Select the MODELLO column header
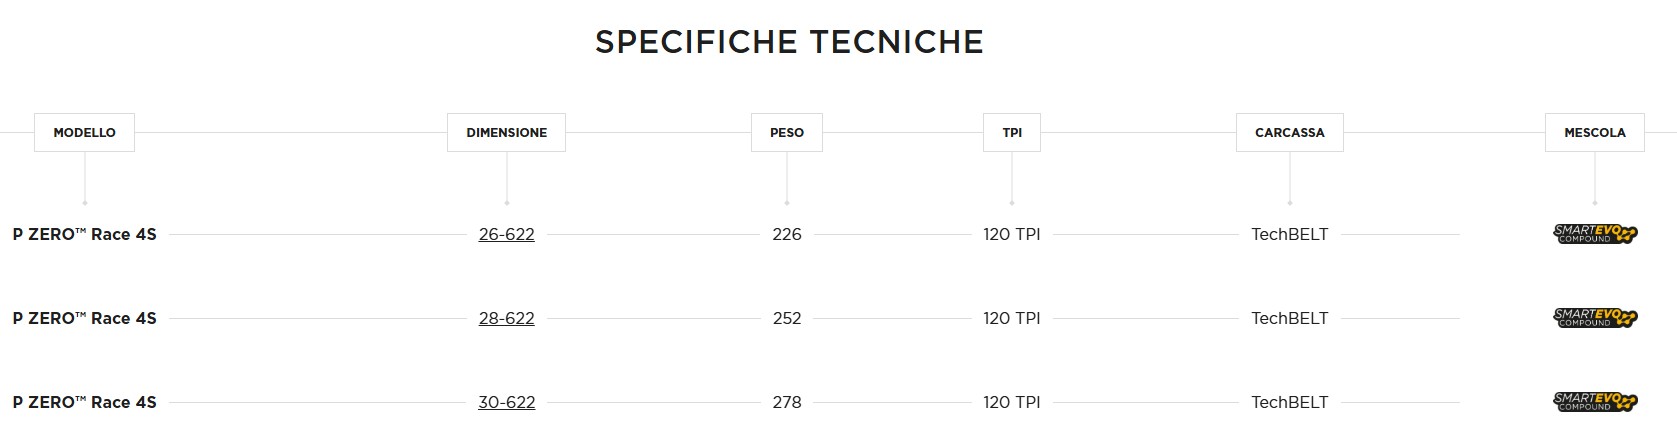Viewport: 1677px width, 448px height. pyautogui.click(x=84, y=132)
